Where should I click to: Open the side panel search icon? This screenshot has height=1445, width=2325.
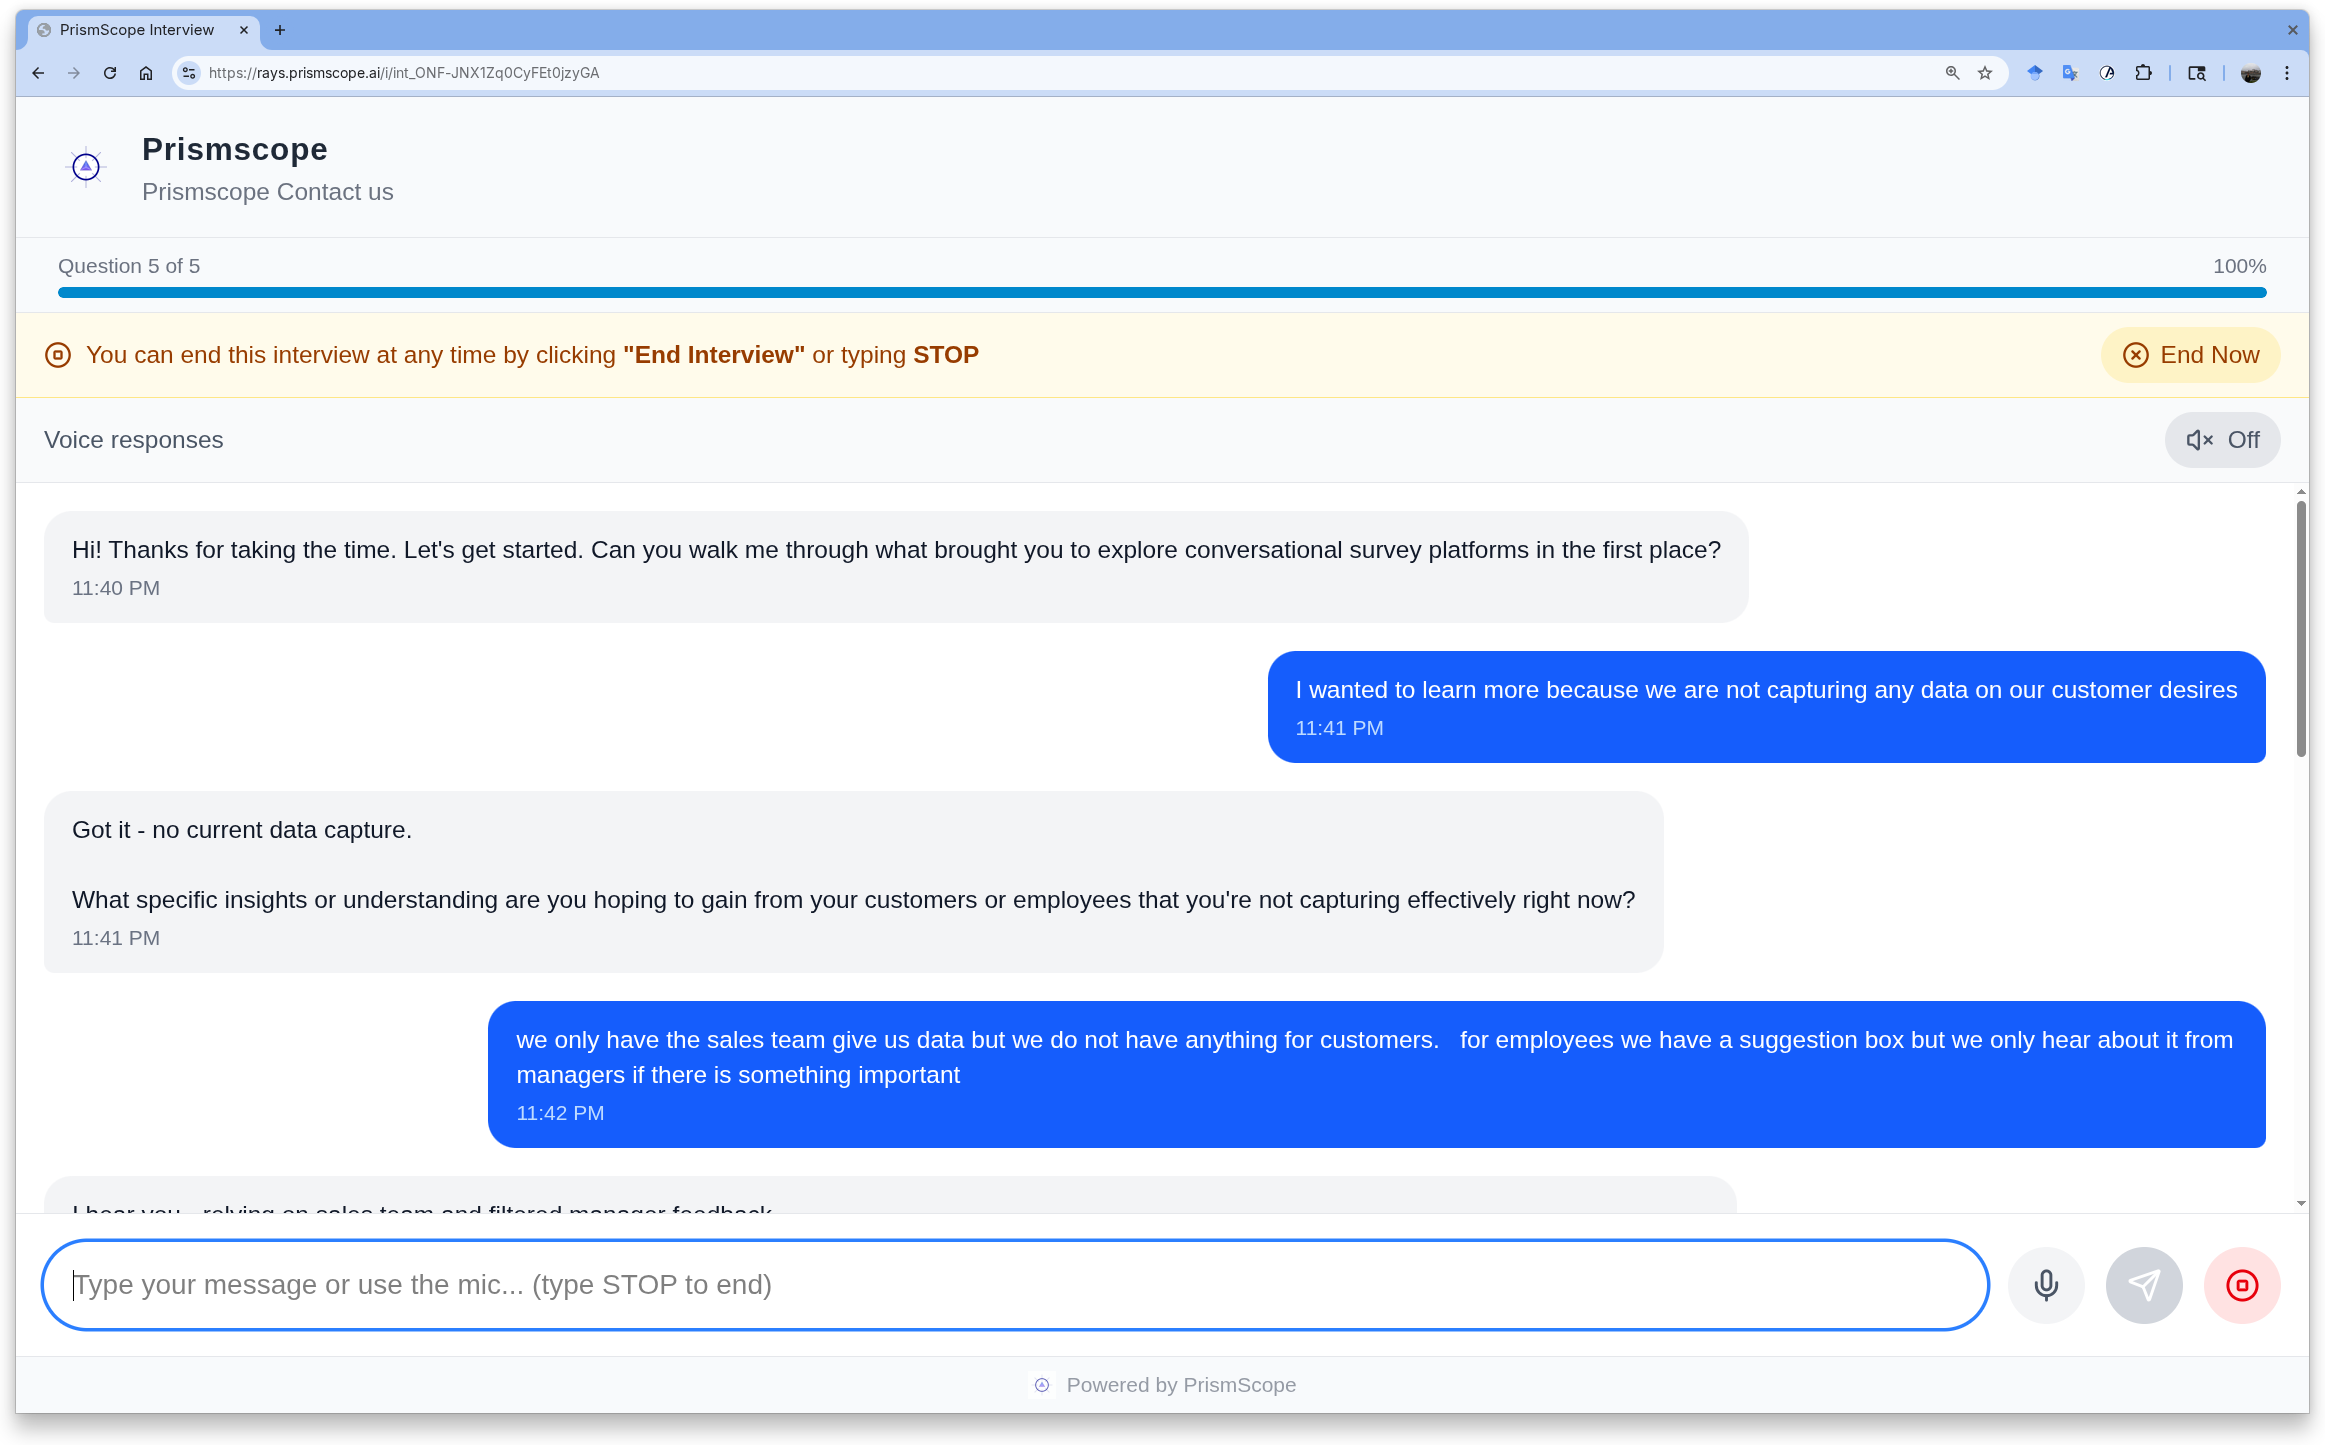pyautogui.click(x=2197, y=73)
